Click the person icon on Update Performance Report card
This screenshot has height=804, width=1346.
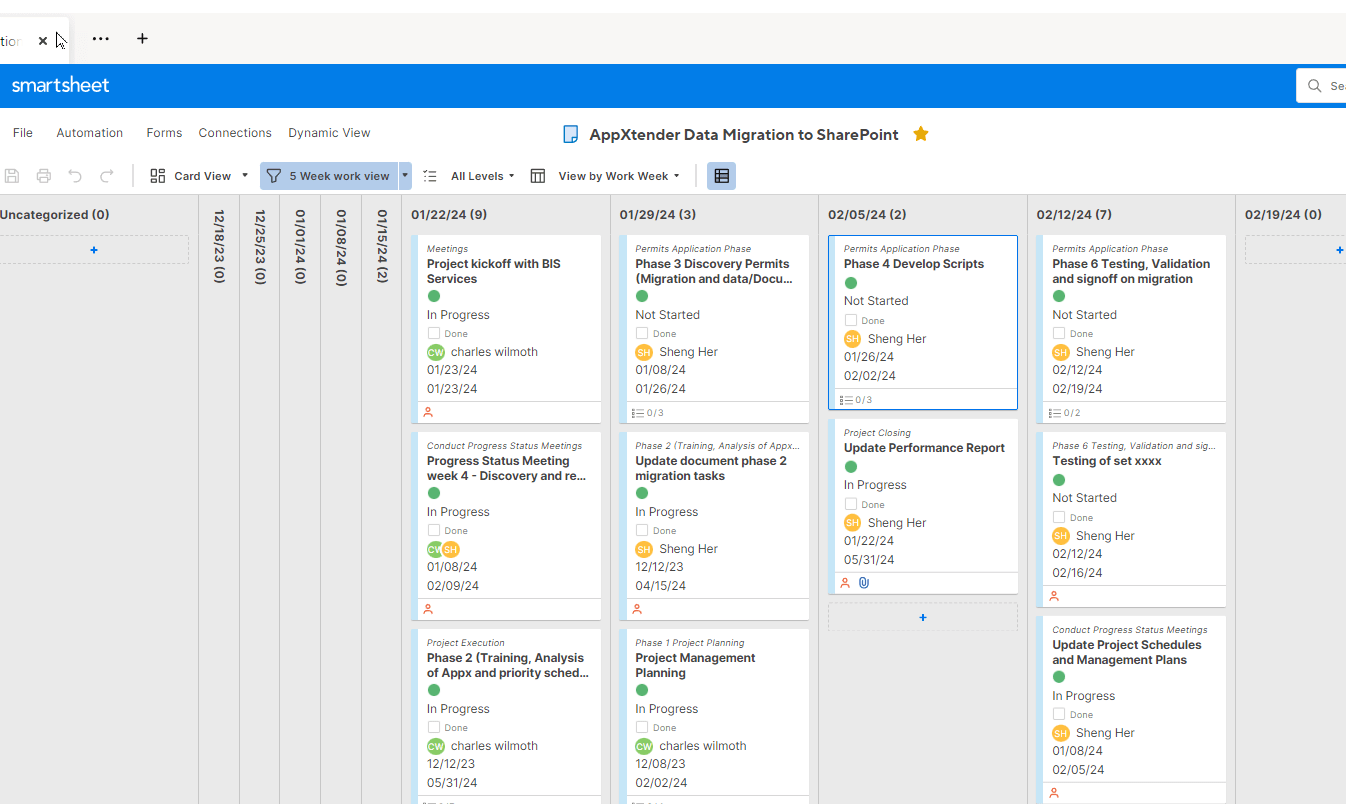coord(845,583)
